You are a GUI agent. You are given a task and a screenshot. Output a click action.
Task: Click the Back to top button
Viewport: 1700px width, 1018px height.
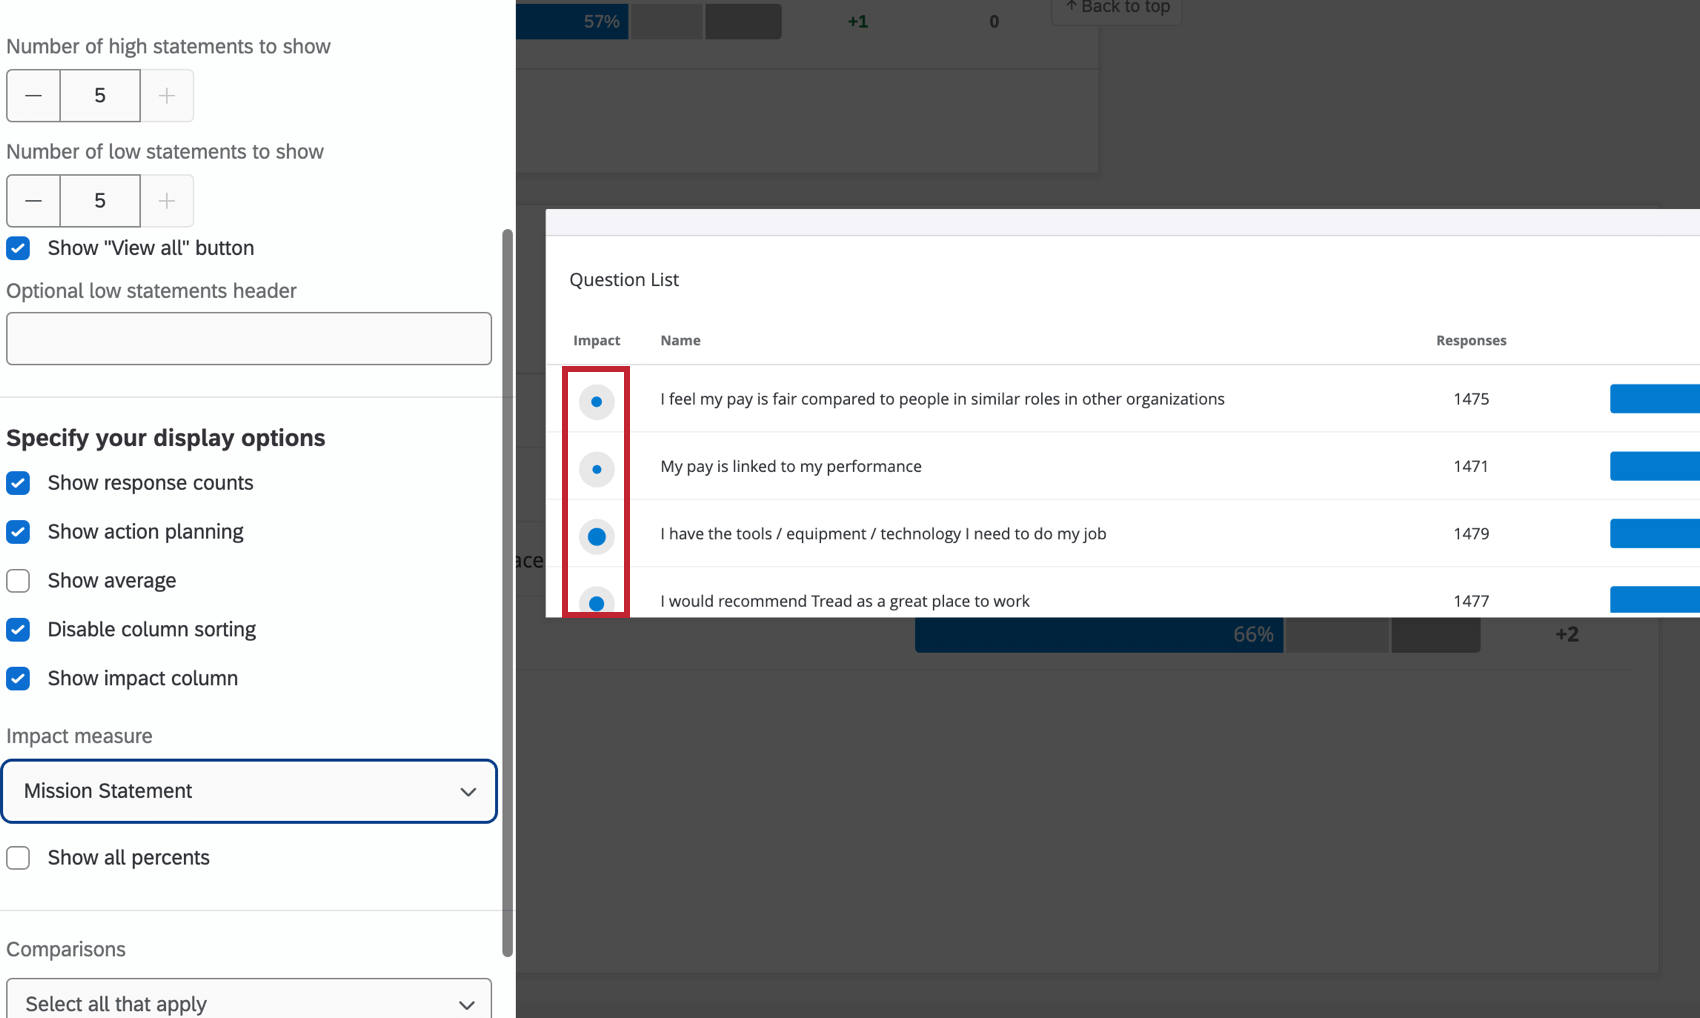(1116, 7)
